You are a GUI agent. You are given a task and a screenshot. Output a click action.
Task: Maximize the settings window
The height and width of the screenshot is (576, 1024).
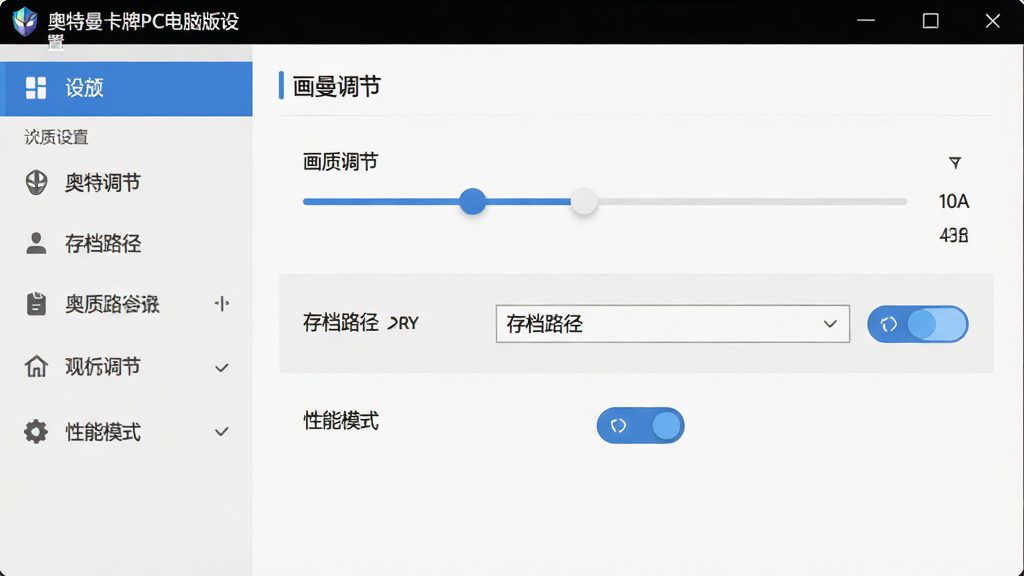(x=931, y=21)
